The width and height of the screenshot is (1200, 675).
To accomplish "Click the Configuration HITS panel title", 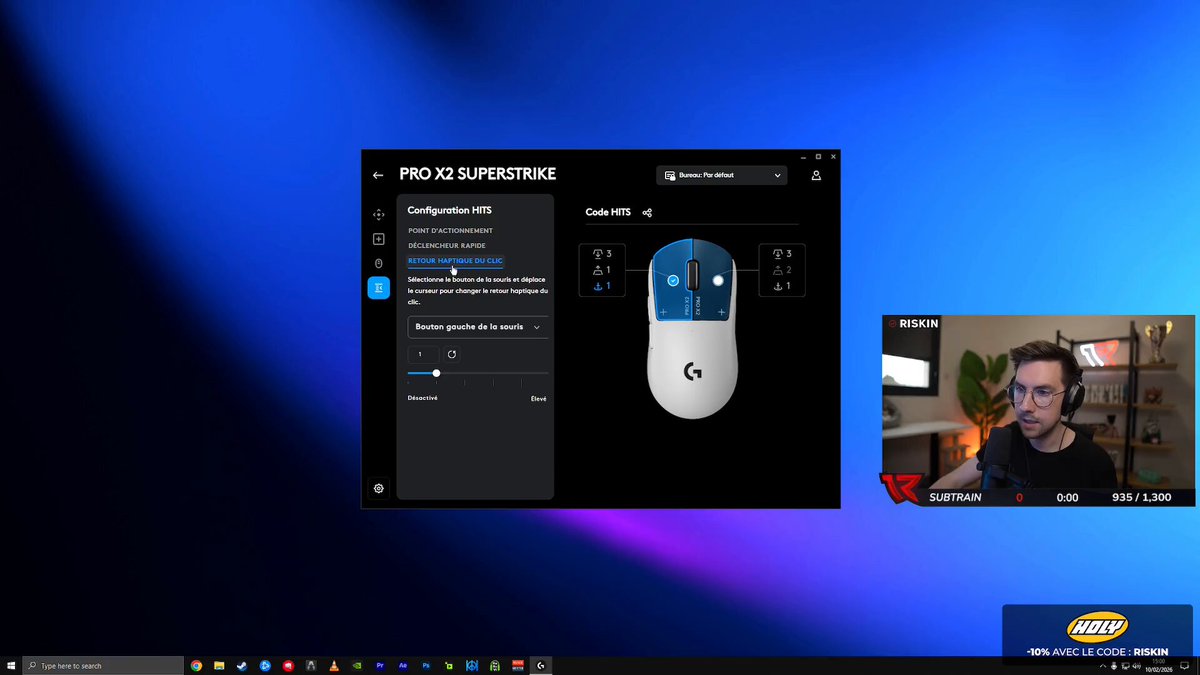I will click(x=449, y=211).
